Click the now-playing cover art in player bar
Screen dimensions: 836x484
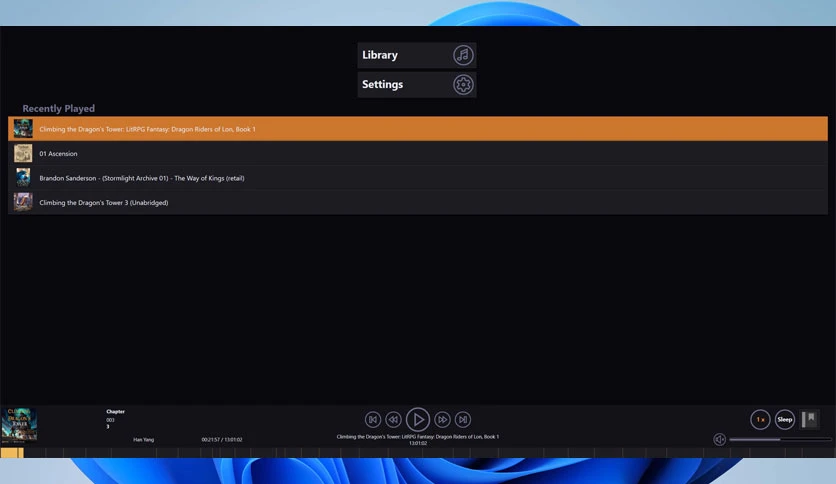[19, 425]
